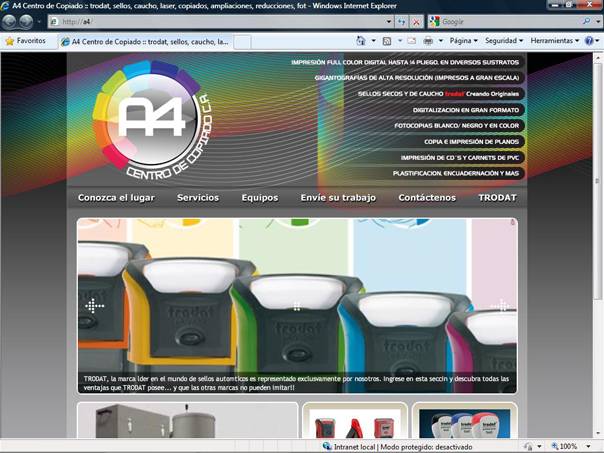Stop page loading with the red X
This screenshot has height=453, width=604.
click(x=416, y=21)
